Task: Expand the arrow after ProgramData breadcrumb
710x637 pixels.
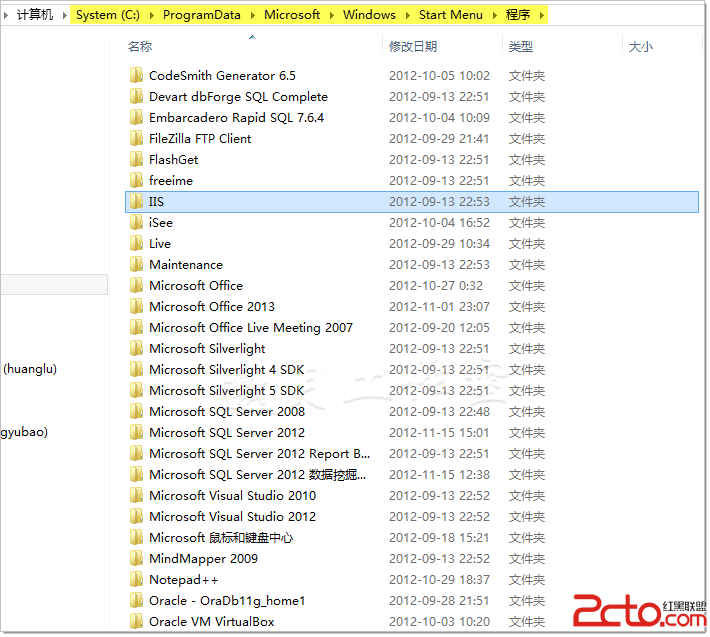Action: pyautogui.click(x=253, y=15)
